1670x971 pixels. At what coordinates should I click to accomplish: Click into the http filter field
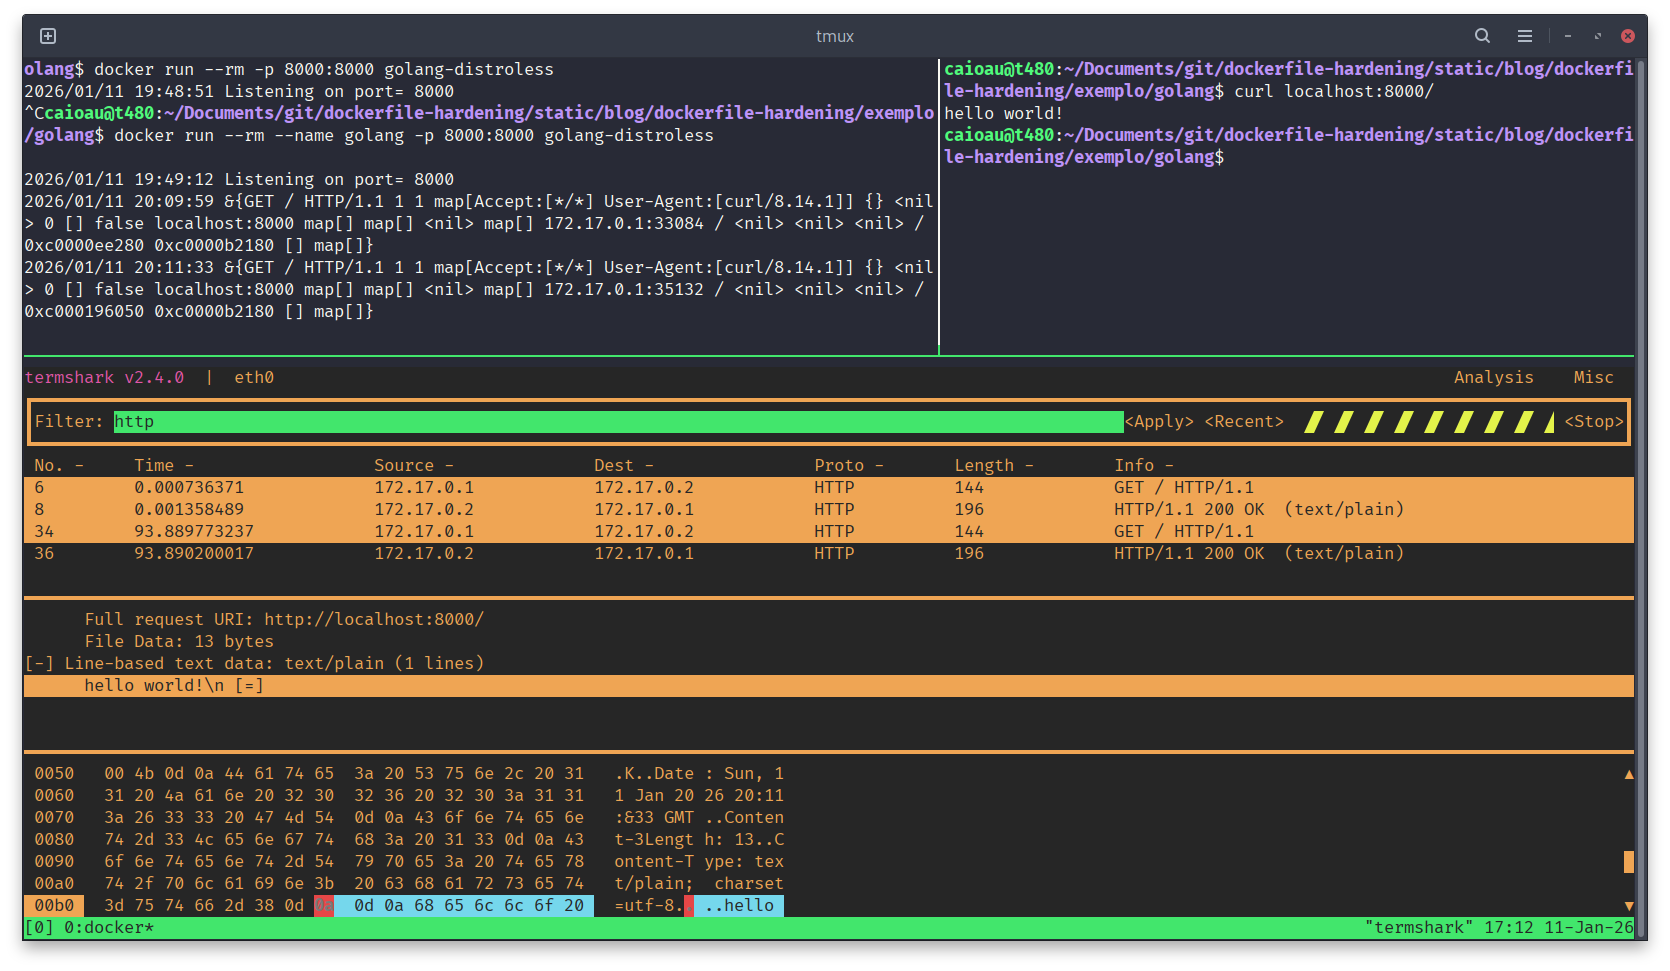click(618, 422)
